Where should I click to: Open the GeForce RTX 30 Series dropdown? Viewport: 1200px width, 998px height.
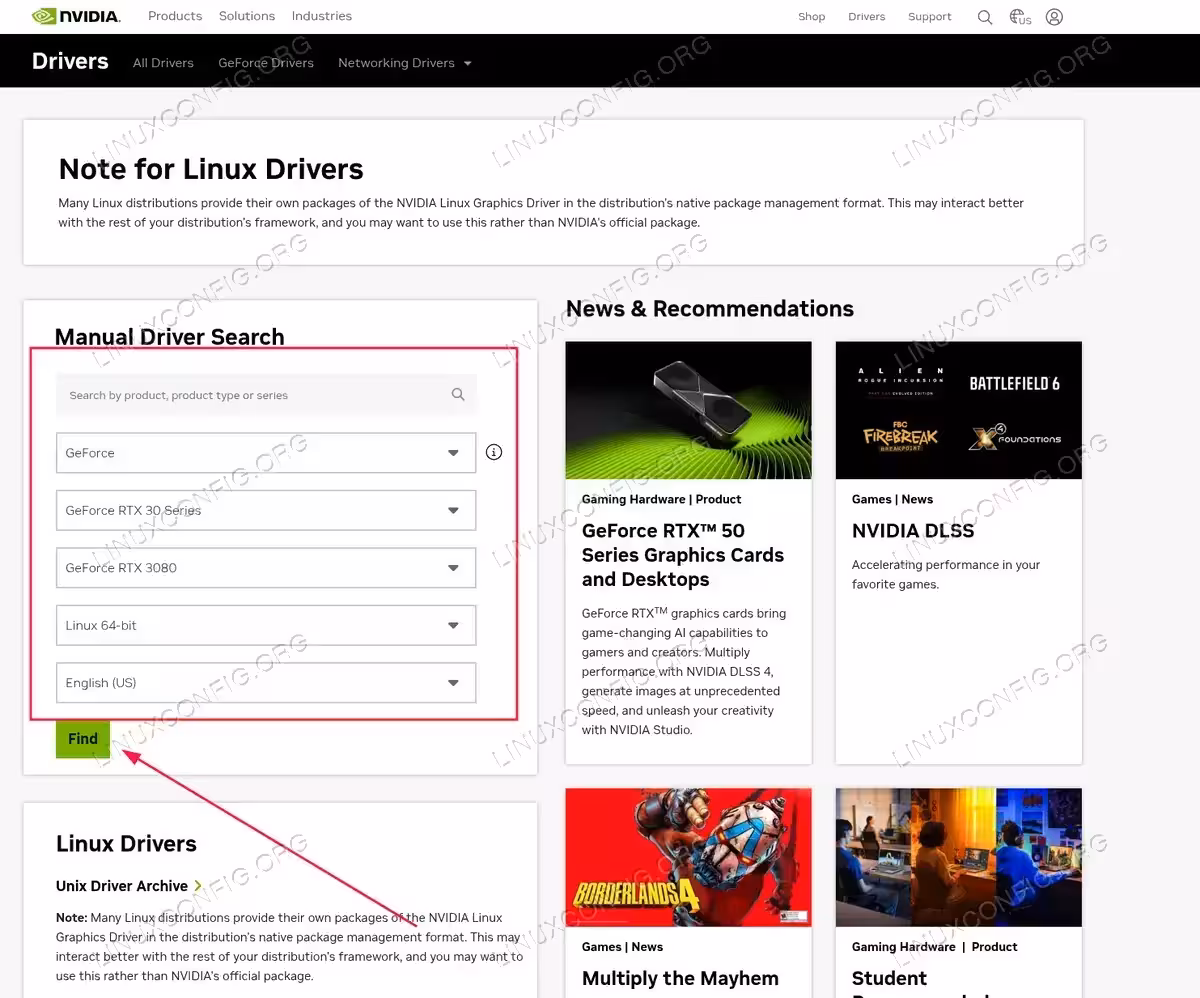pos(266,510)
